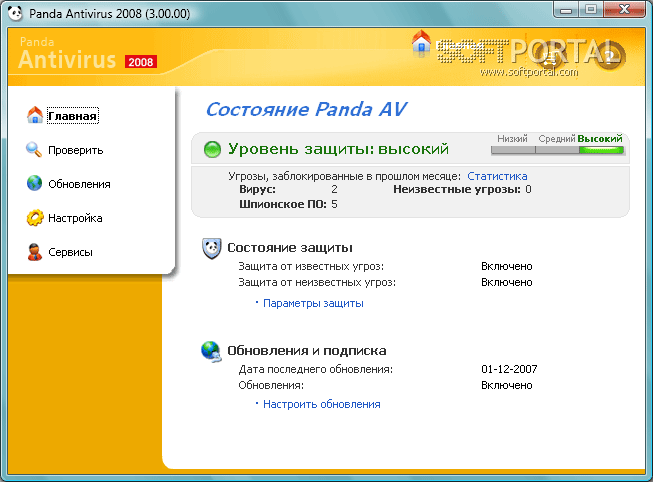Click the protection level indicator bar
Viewport: 653px width, 482px height.
coord(557,150)
